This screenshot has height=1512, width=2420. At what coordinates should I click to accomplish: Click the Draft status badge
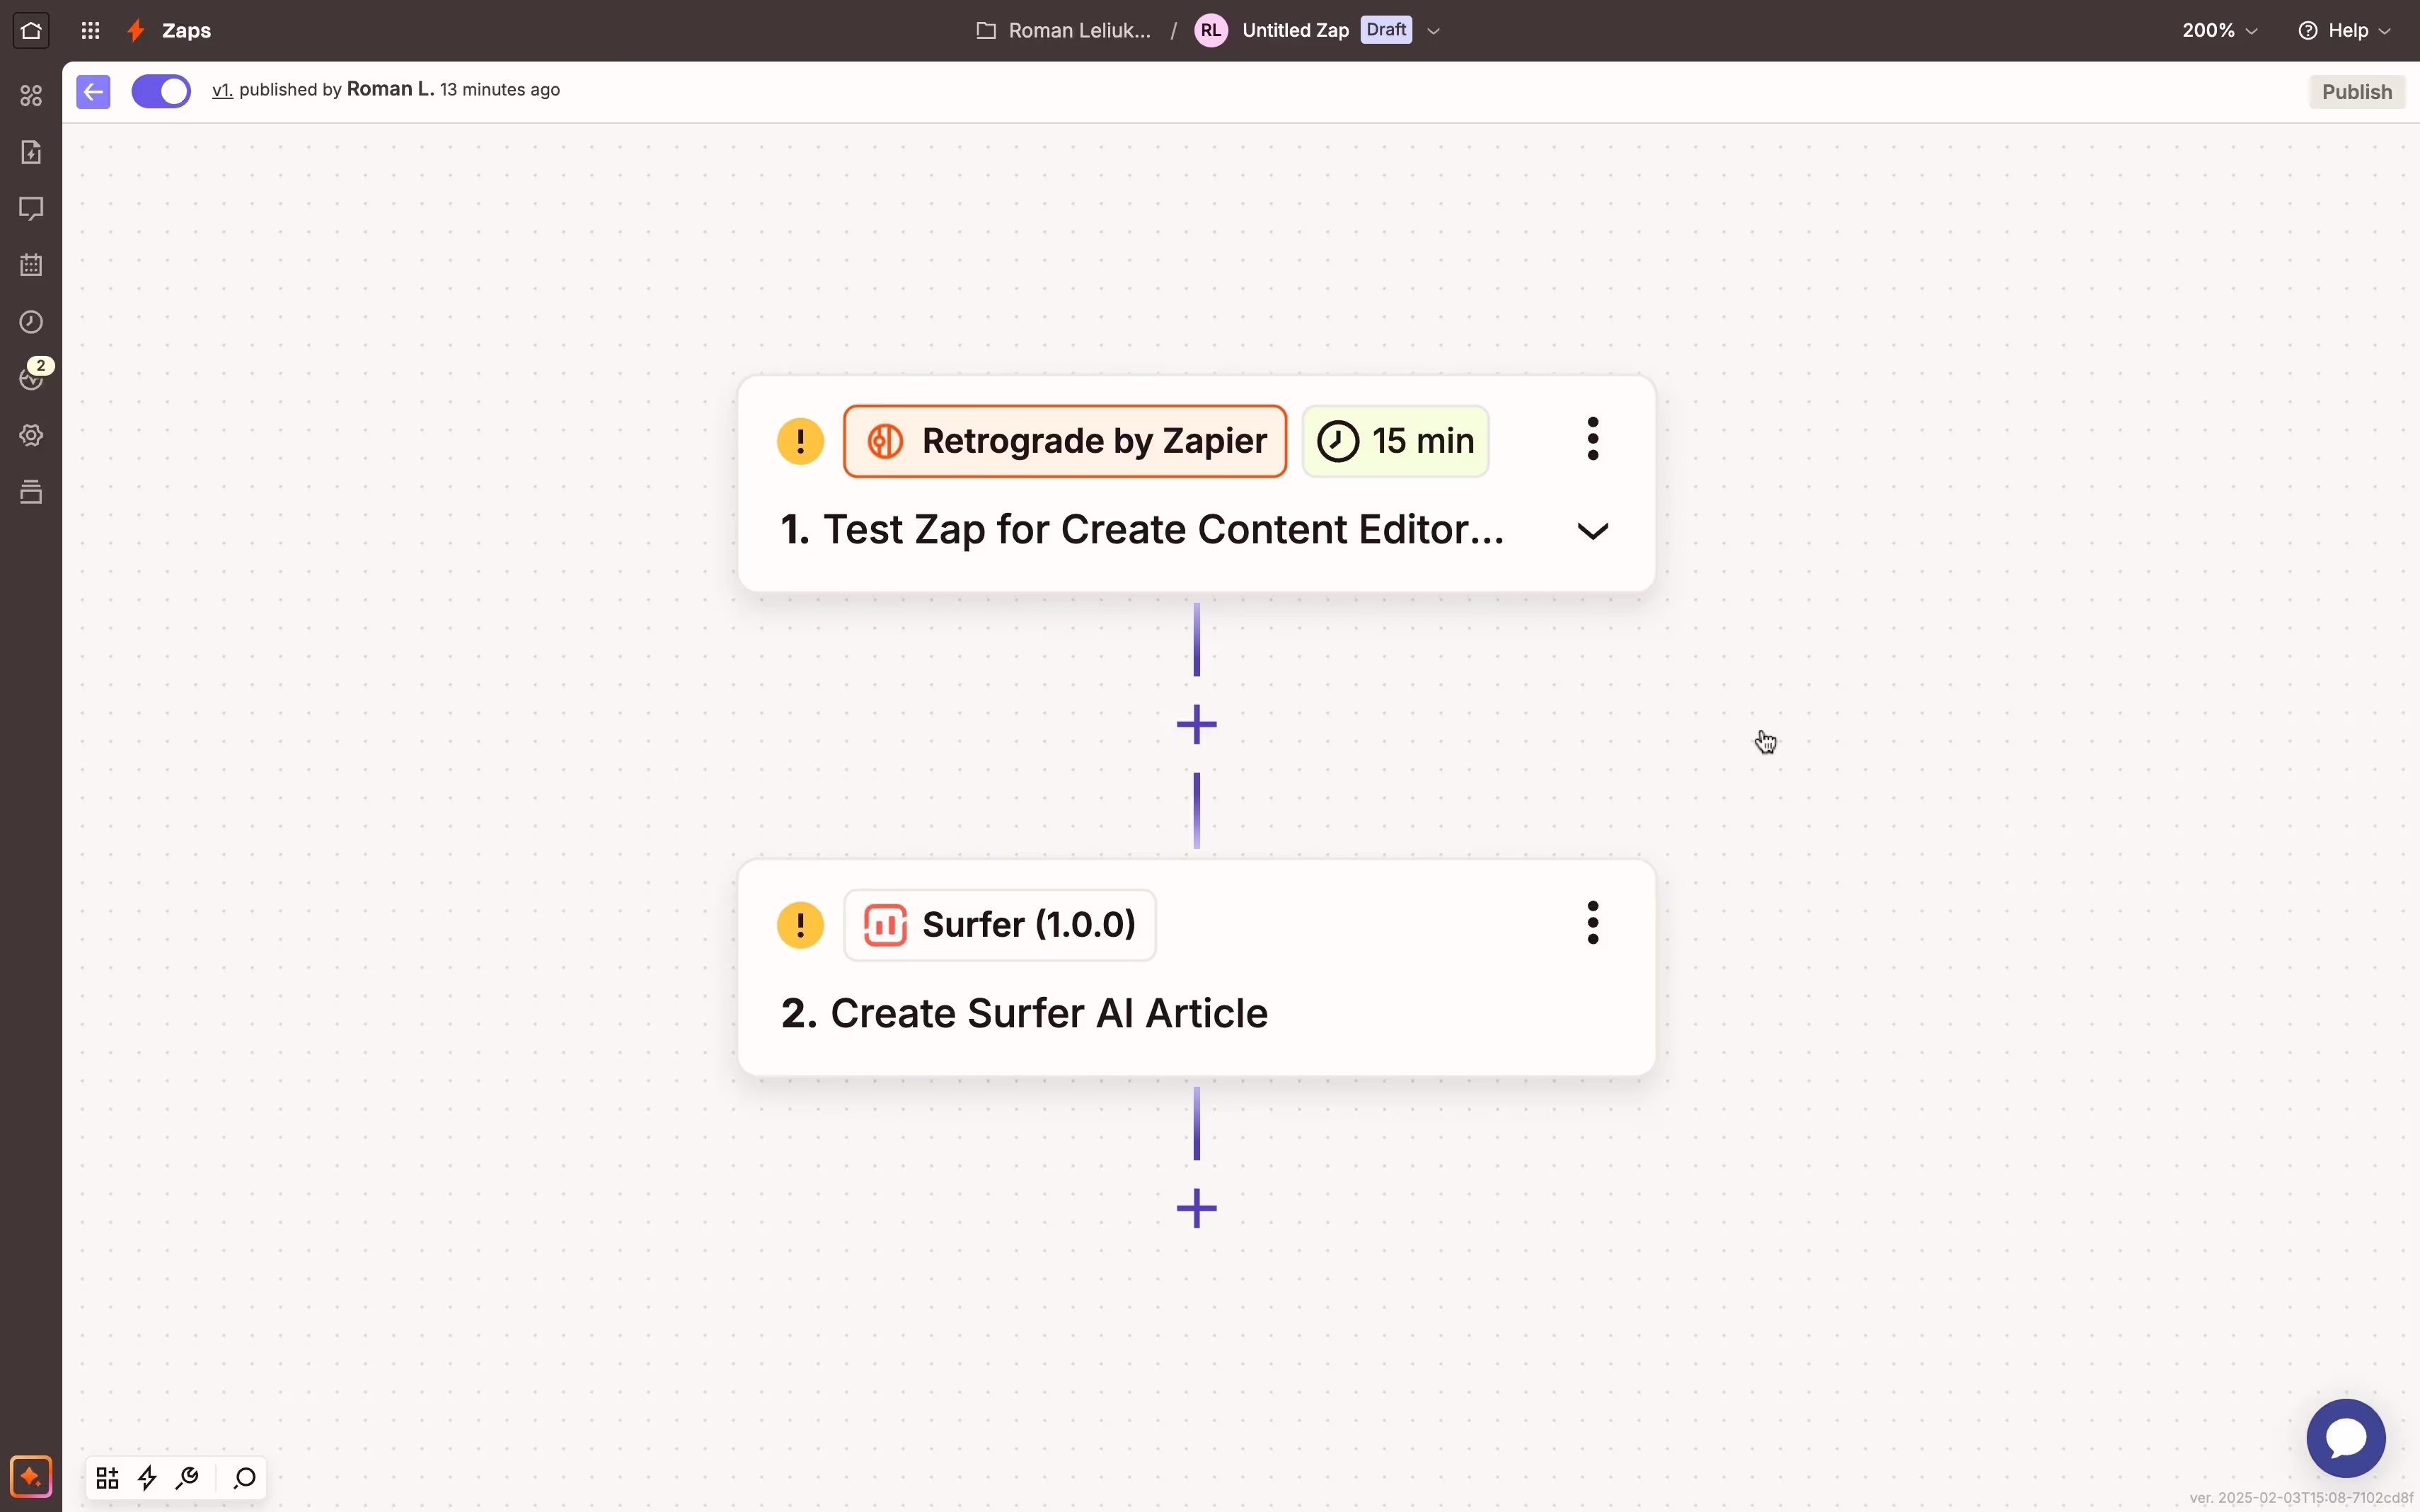[x=1386, y=30]
